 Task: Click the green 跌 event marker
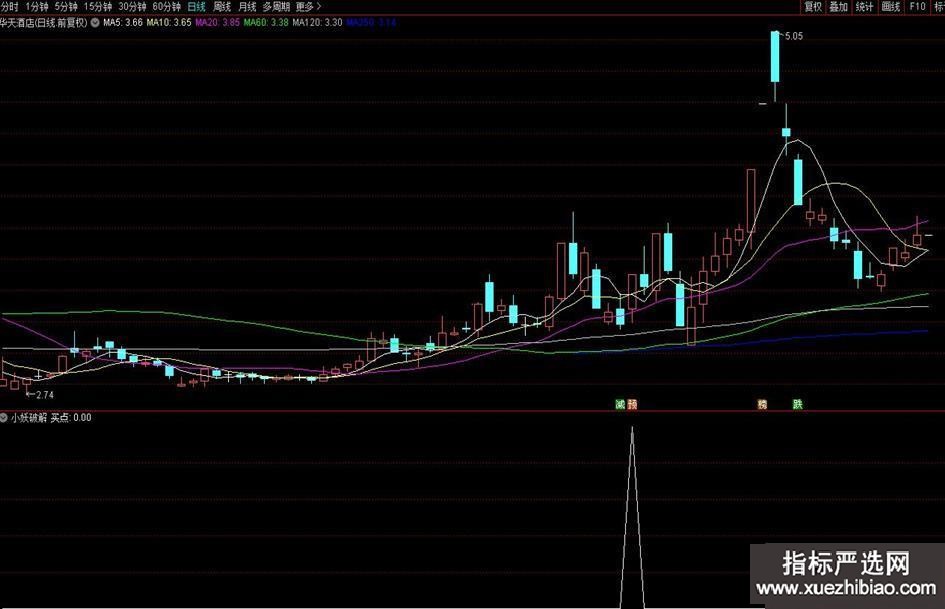(797, 405)
